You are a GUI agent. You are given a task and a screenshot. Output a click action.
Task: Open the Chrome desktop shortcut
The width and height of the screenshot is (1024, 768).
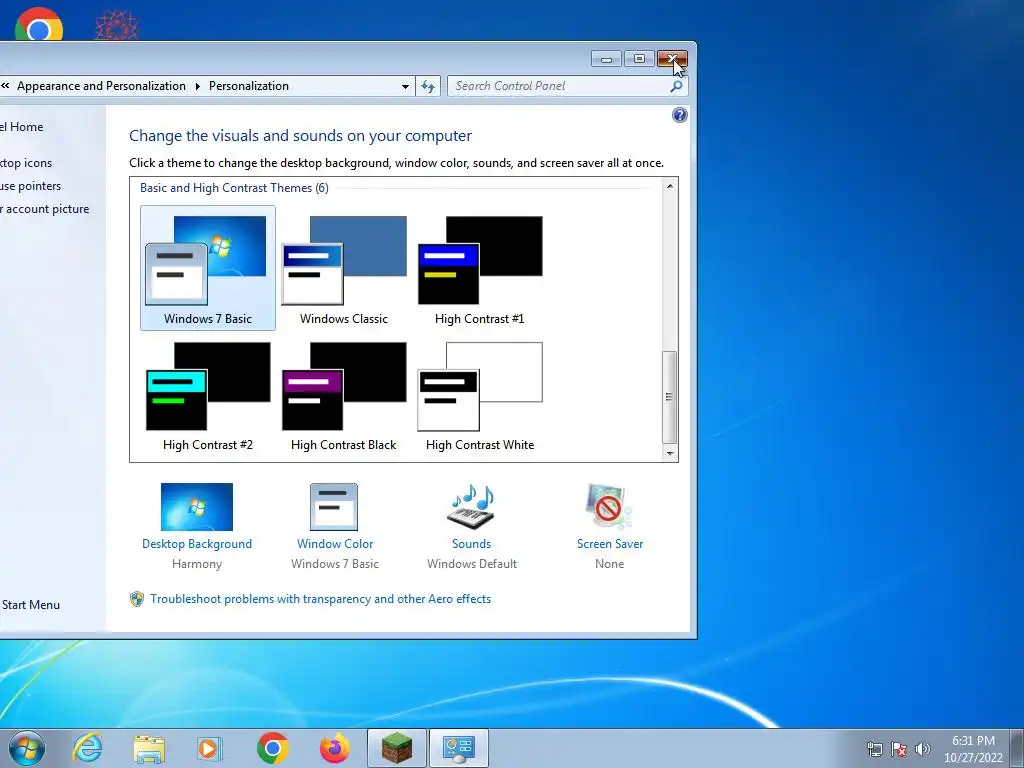pos(39,24)
